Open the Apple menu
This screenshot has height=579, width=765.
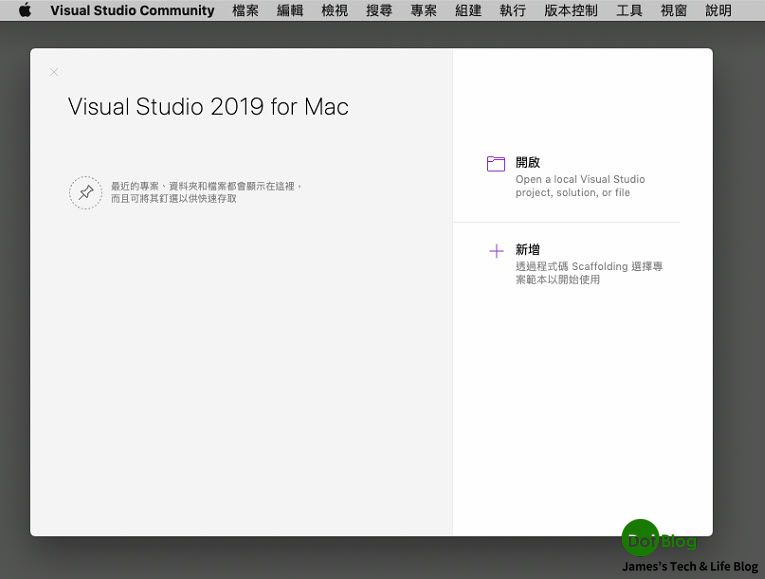[x=25, y=10]
